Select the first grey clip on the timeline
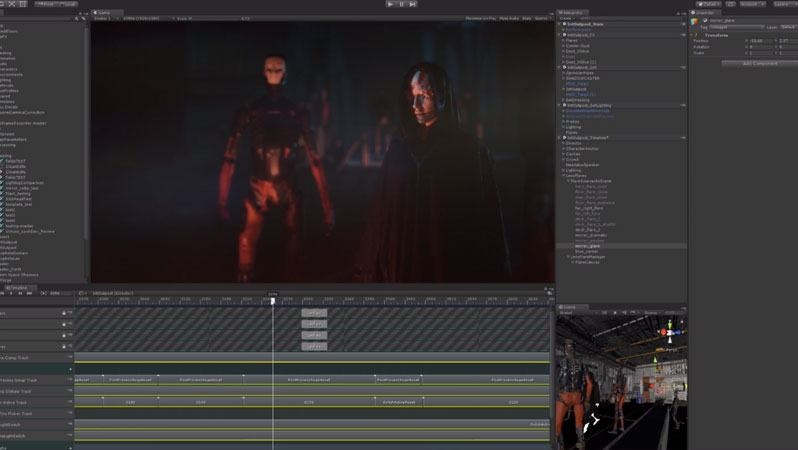 coord(314,313)
